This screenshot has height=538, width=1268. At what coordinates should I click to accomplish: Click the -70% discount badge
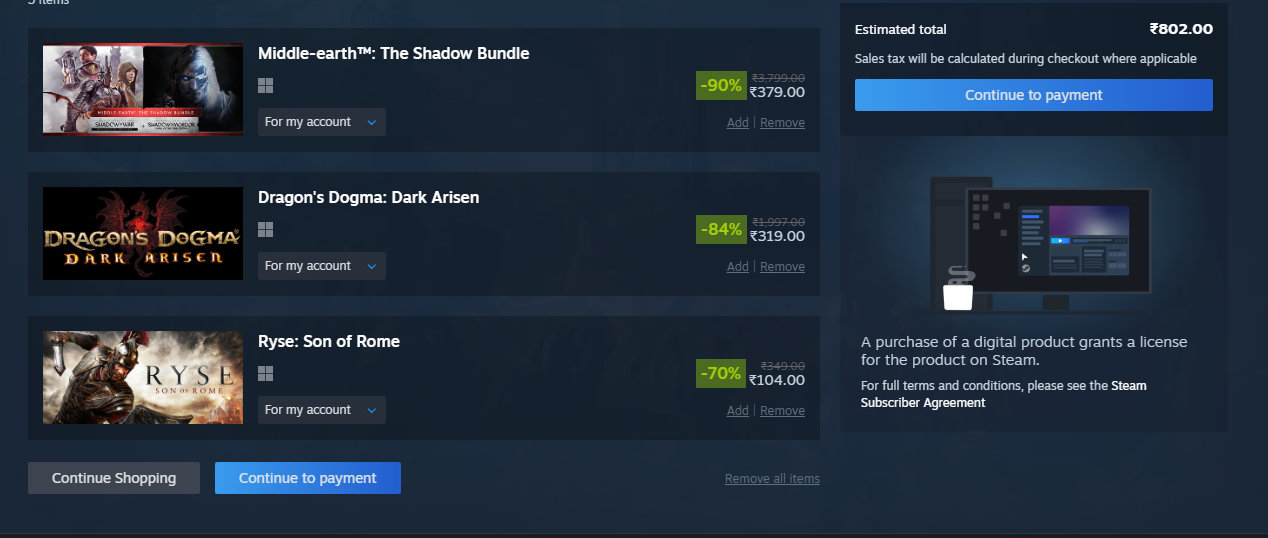(x=721, y=374)
